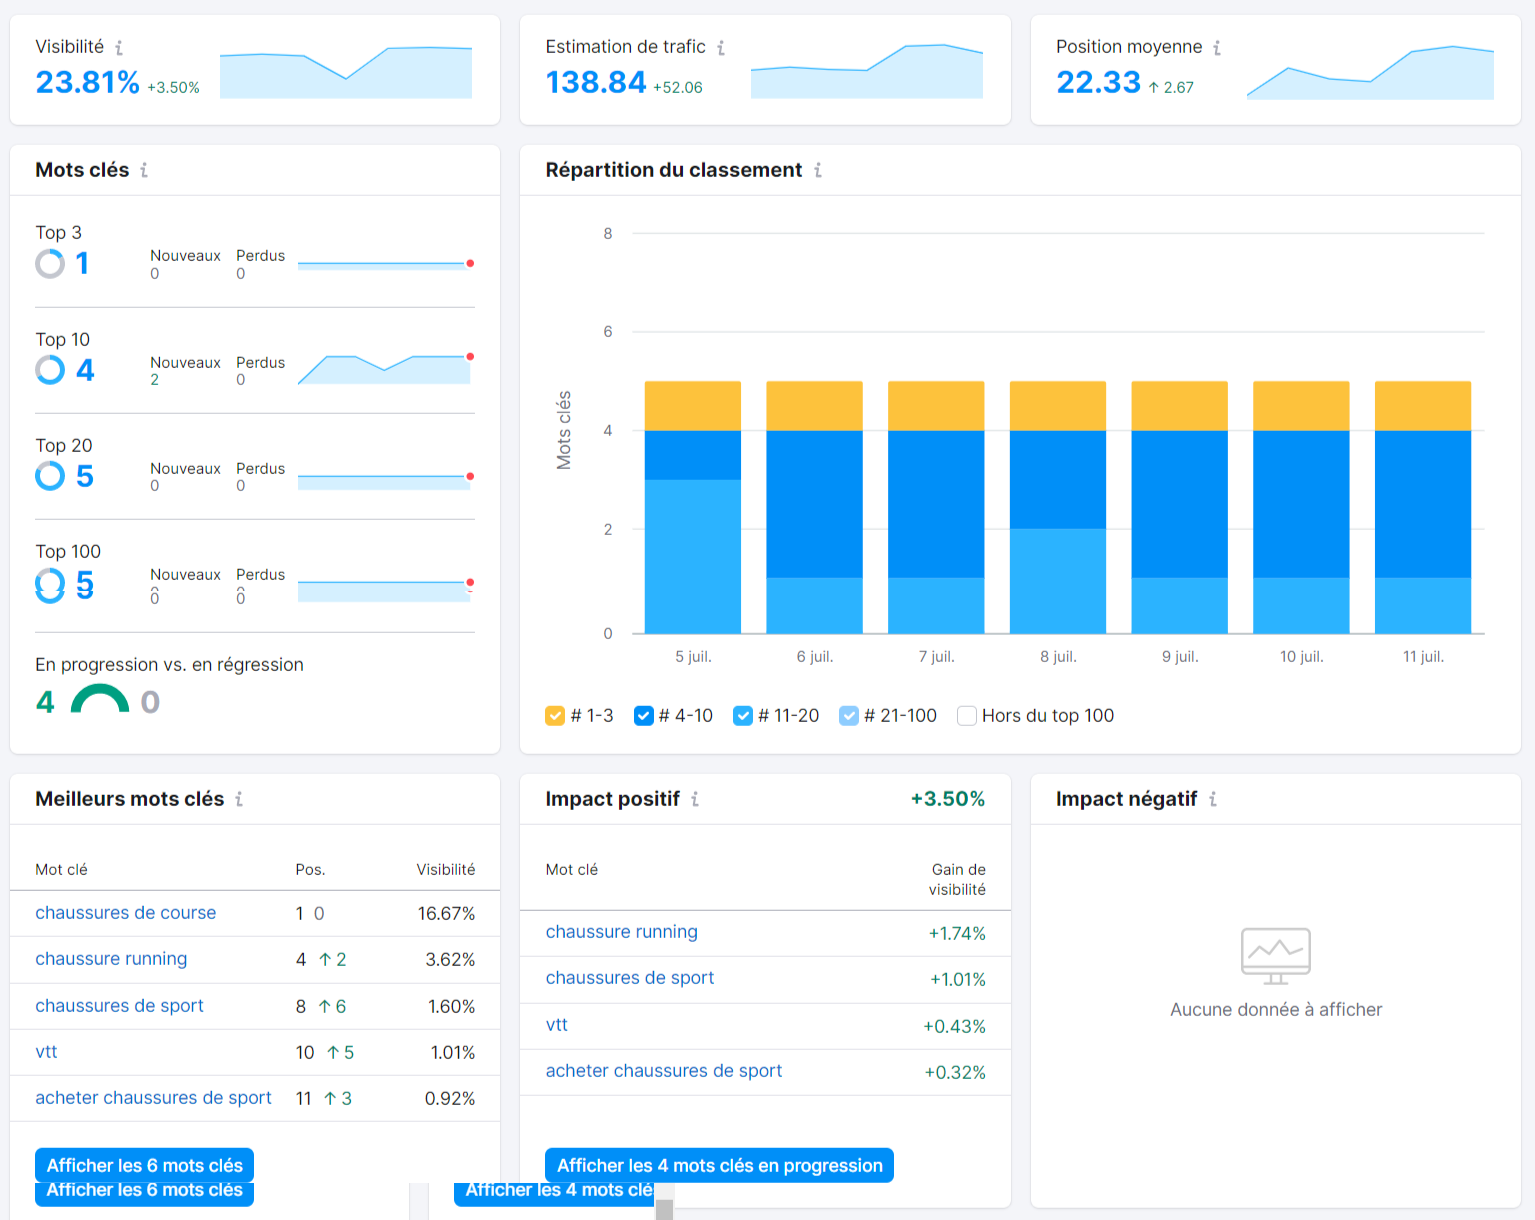The height and width of the screenshot is (1220, 1535).
Task: Open chaussures de sport in Impact positif list
Action: tap(630, 978)
